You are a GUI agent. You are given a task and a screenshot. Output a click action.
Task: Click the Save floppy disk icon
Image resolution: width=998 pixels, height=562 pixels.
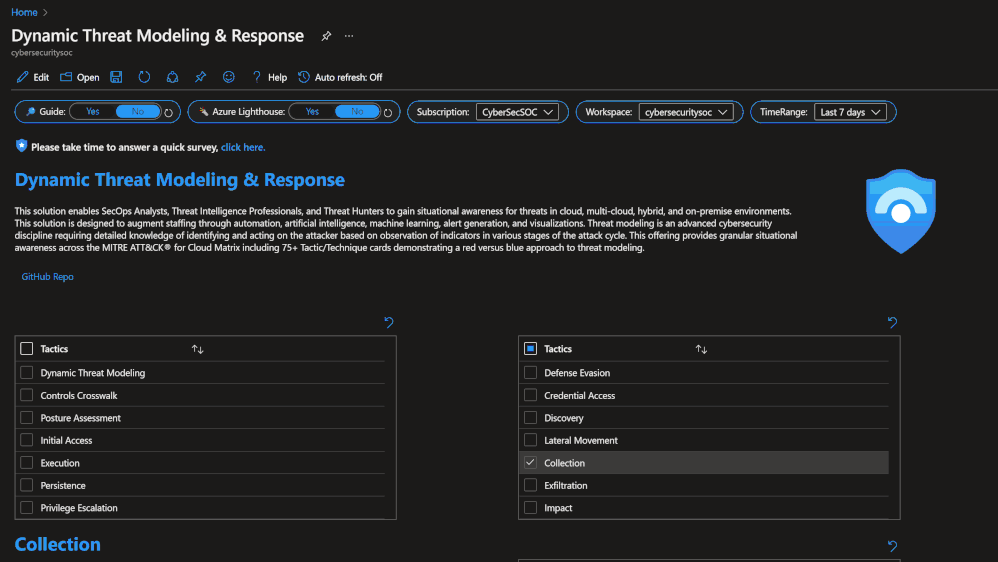(x=116, y=77)
